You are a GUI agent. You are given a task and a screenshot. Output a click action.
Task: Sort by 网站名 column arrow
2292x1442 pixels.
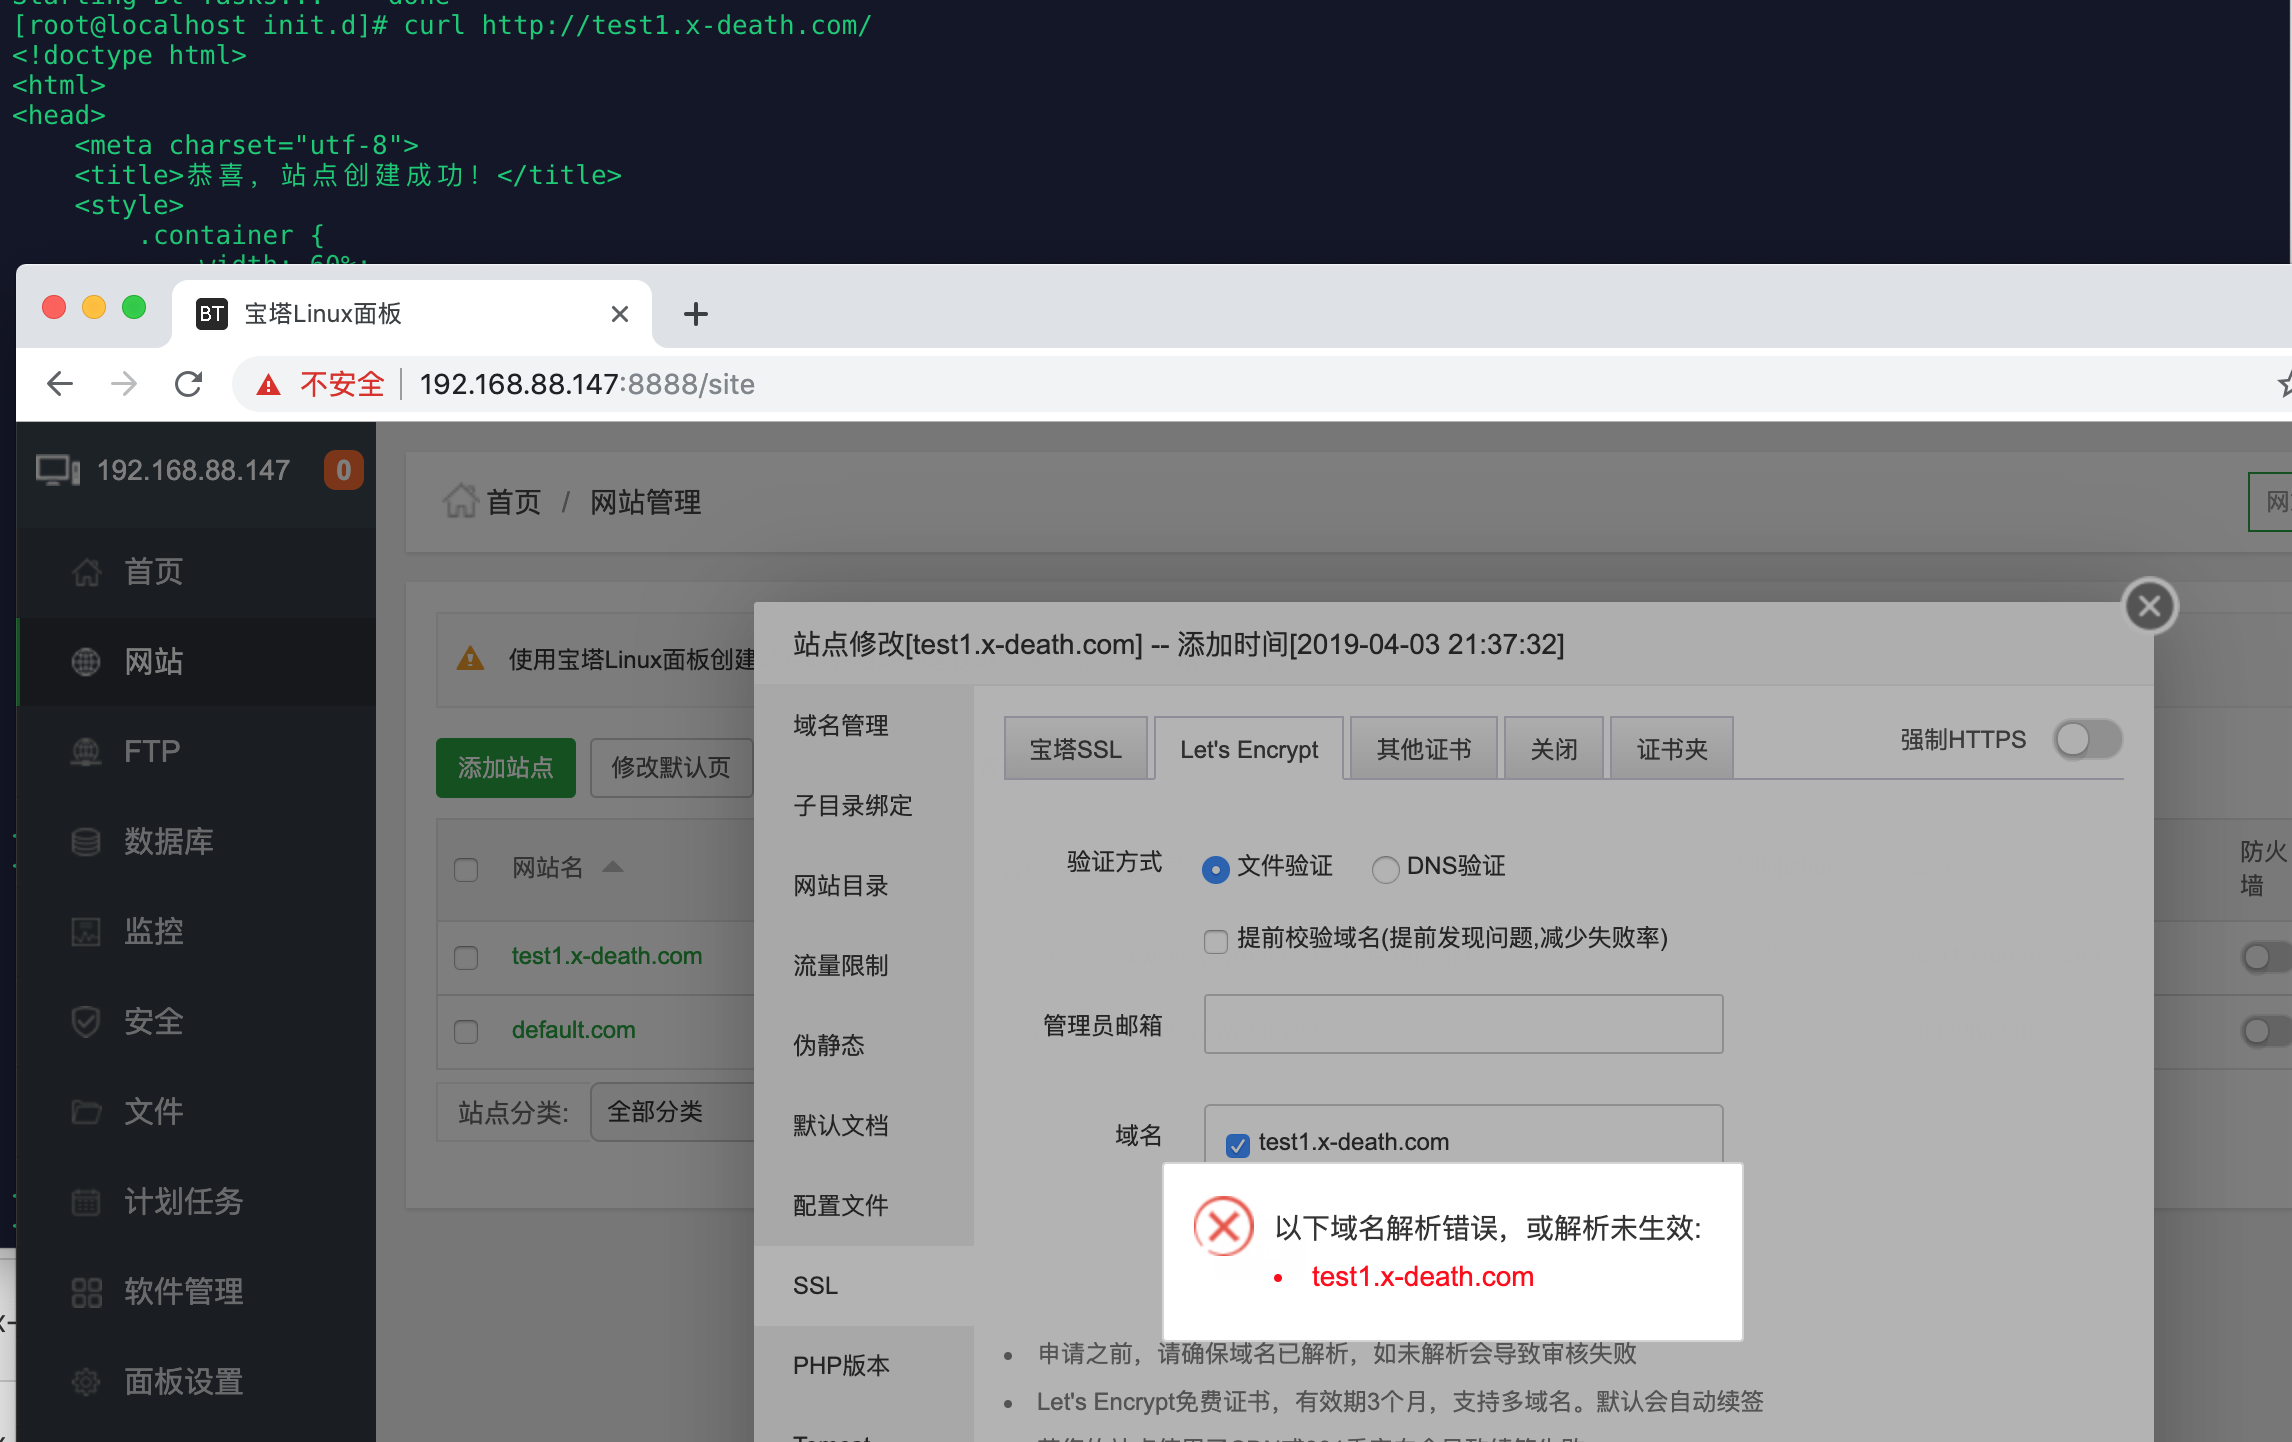click(613, 867)
